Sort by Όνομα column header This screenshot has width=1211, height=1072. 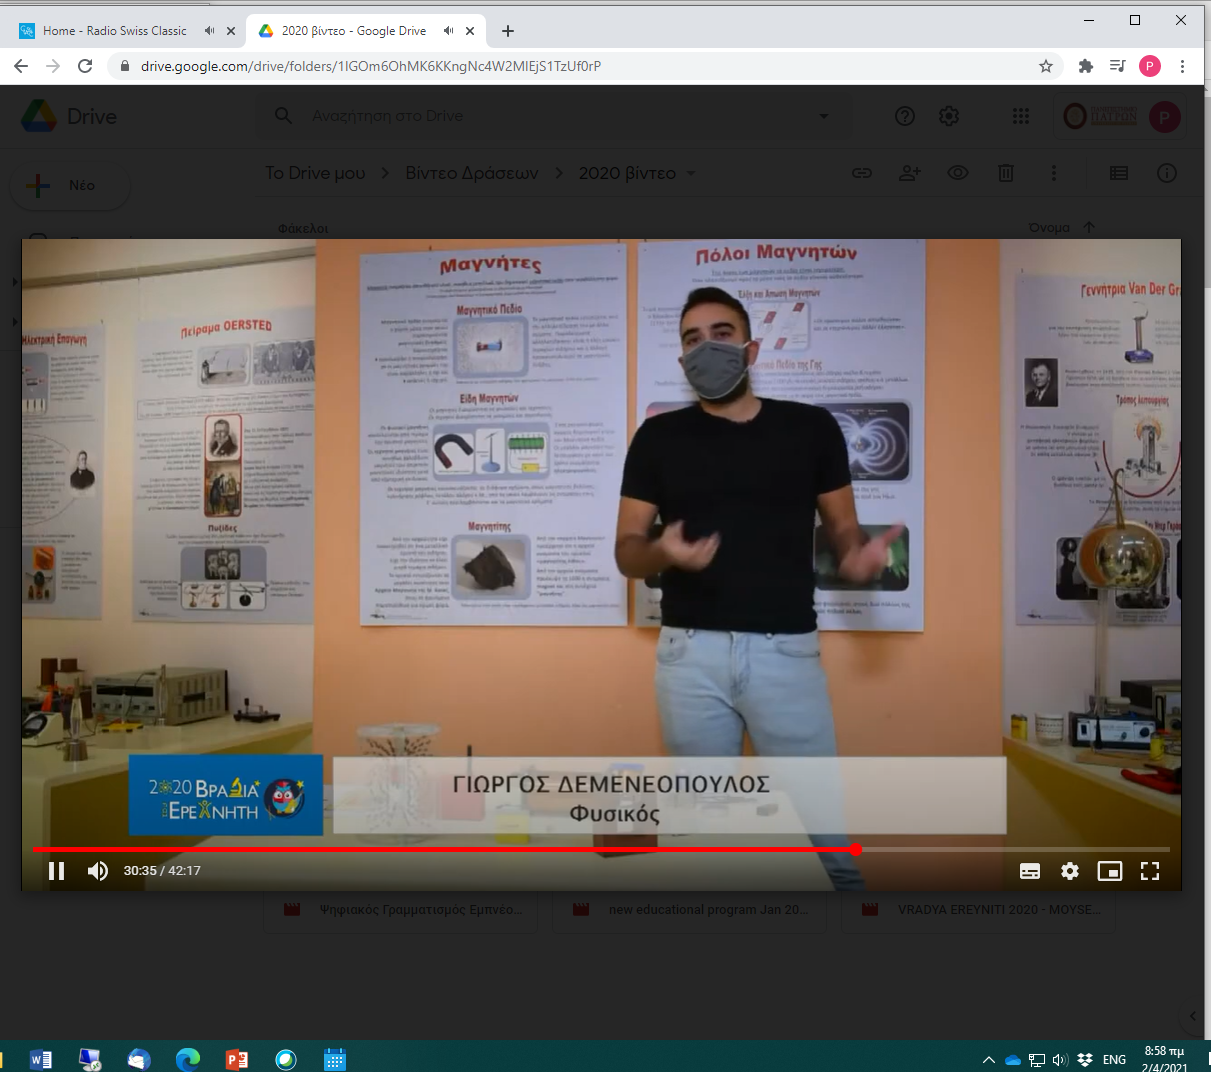[1049, 228]
